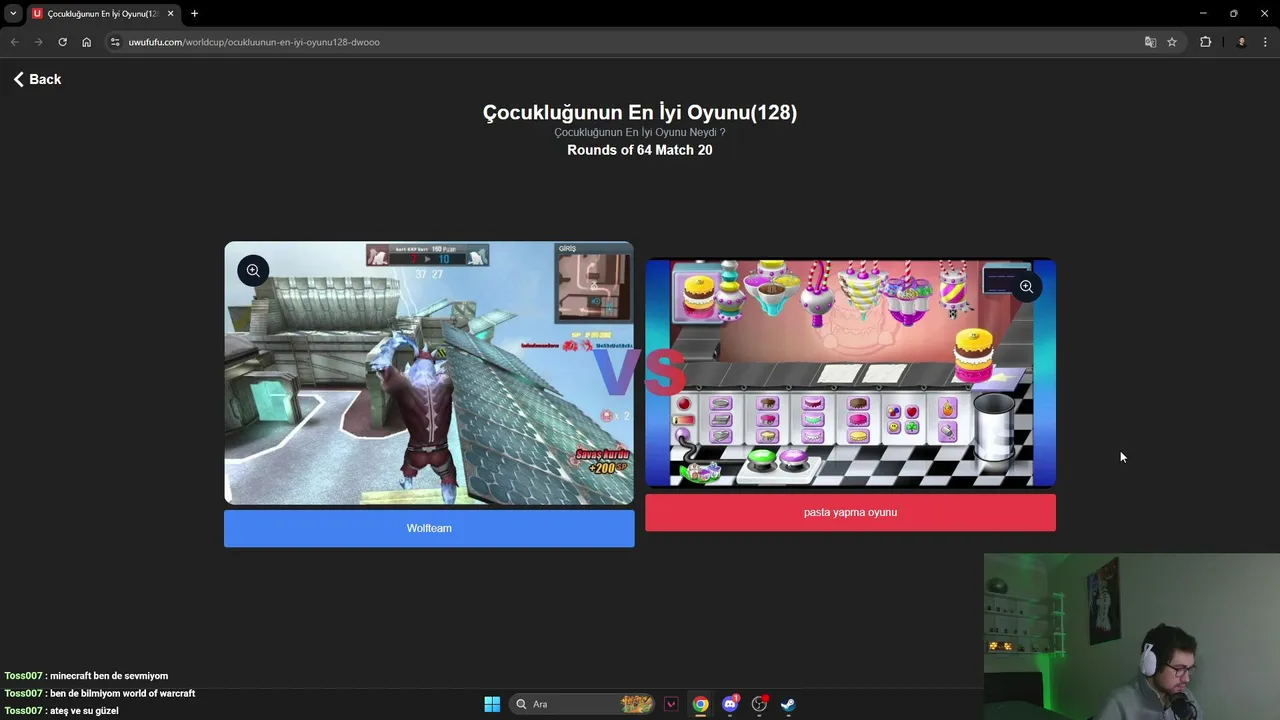Vote for pasta yapma oyunu red button

coord(850,512)
